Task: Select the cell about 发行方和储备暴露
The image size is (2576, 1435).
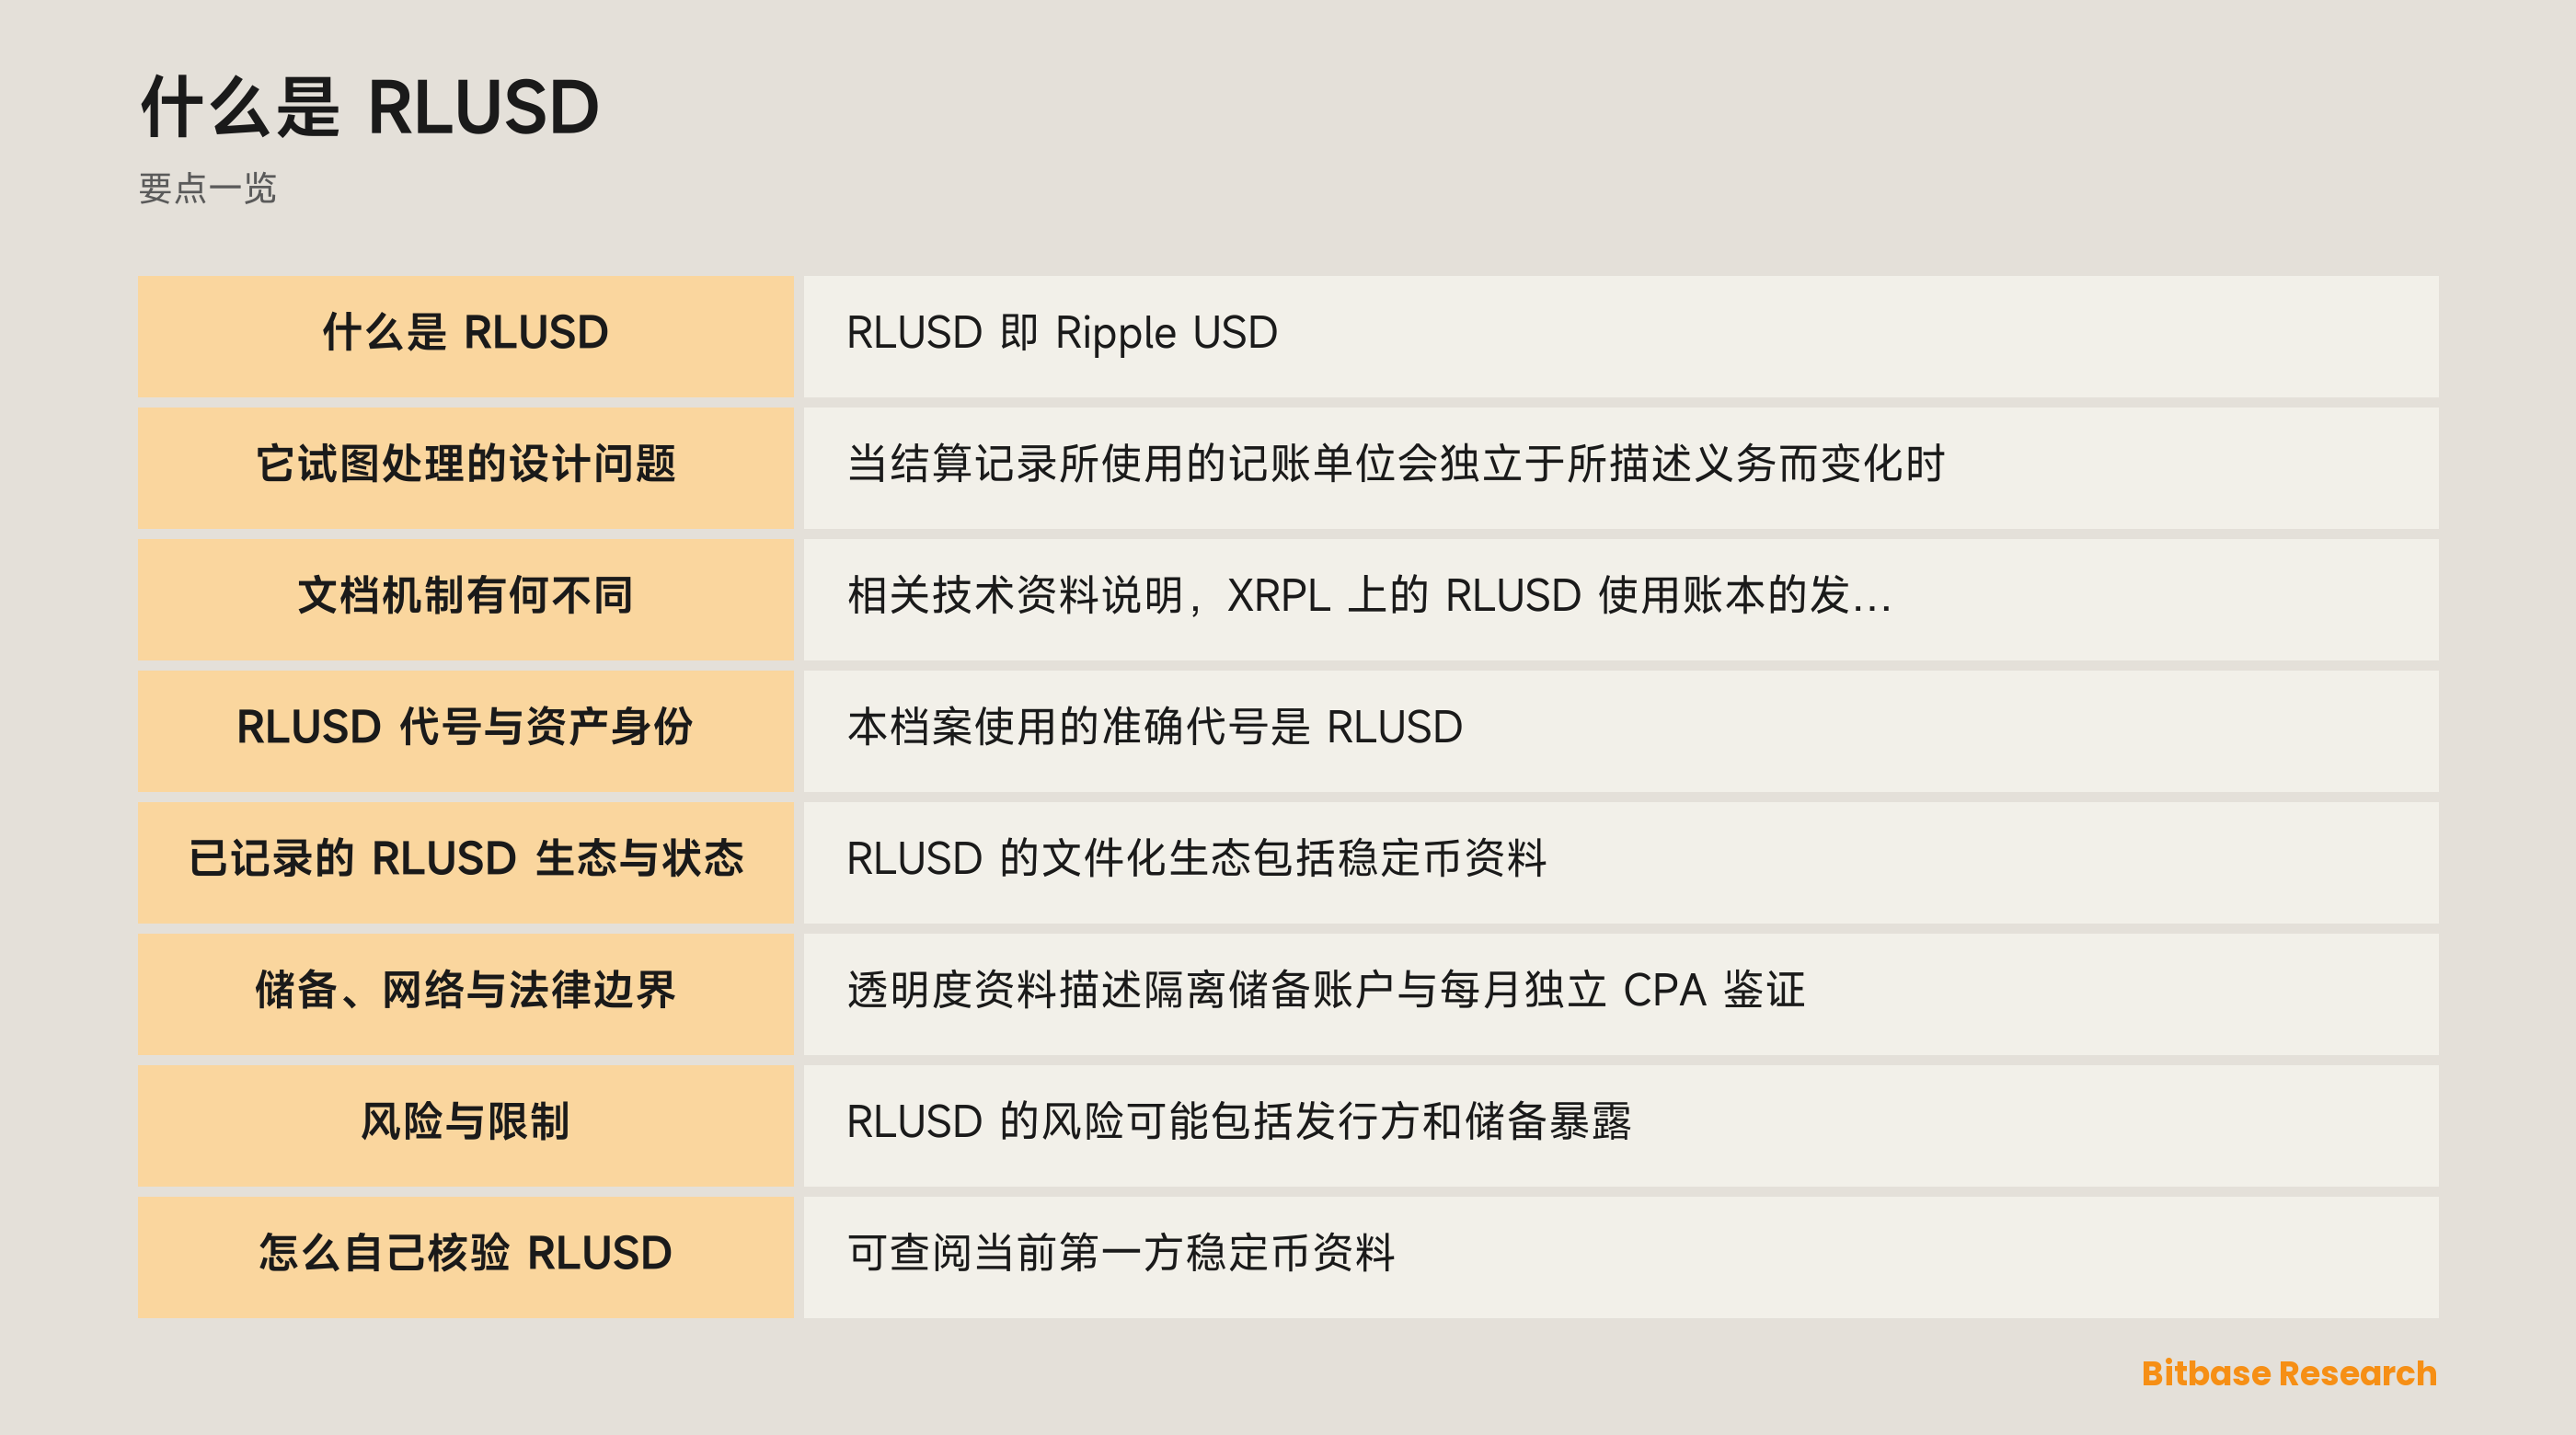Action: [x=1620, y=1125]
